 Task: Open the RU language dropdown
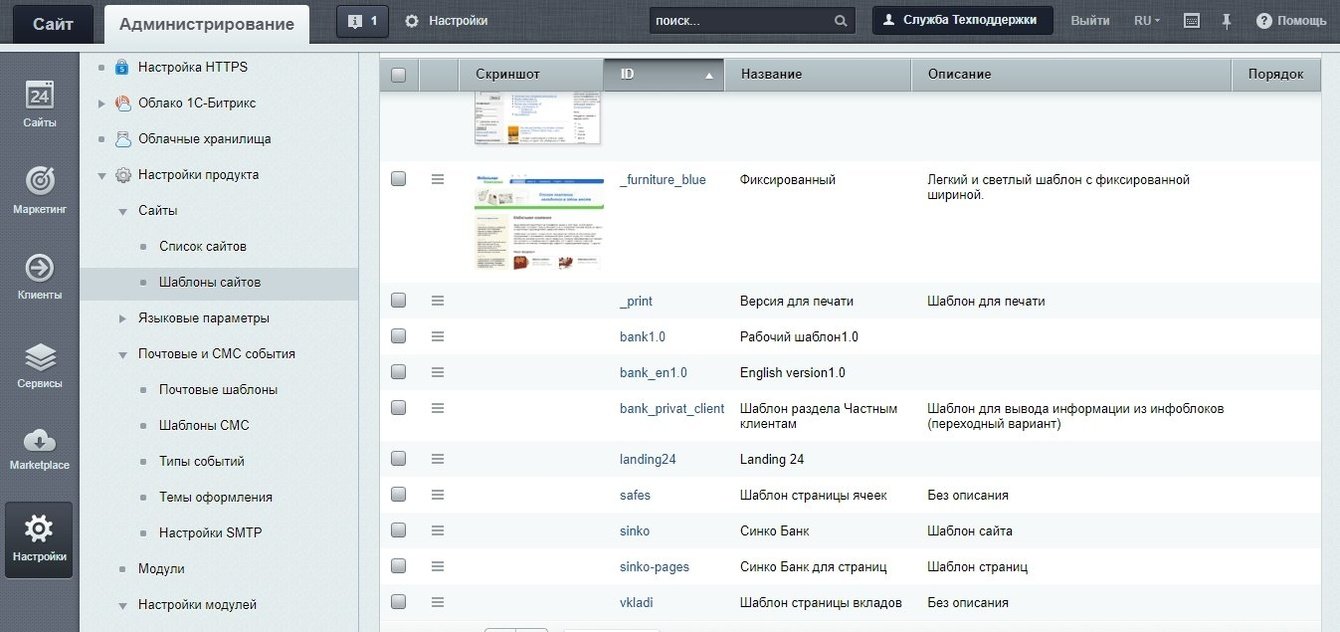pos(1147,21)
